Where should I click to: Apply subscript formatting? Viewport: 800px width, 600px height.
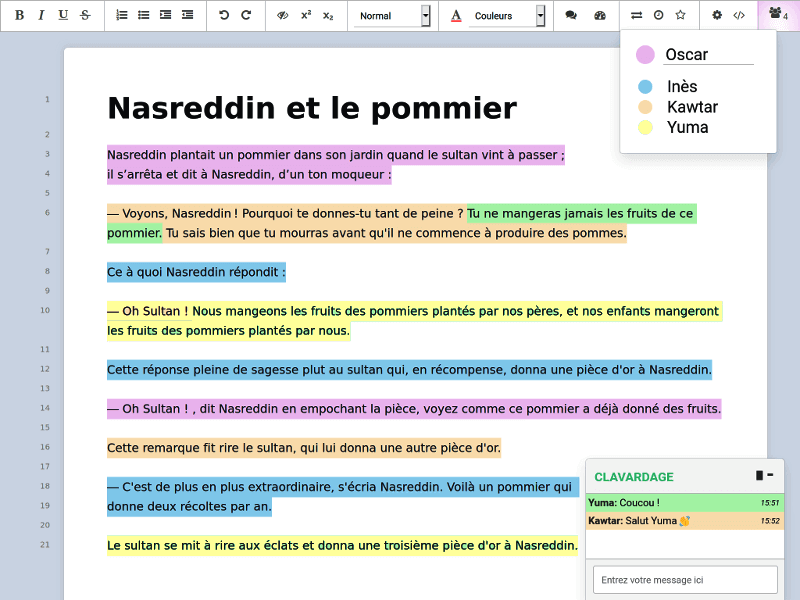click(x=328, y=15)
